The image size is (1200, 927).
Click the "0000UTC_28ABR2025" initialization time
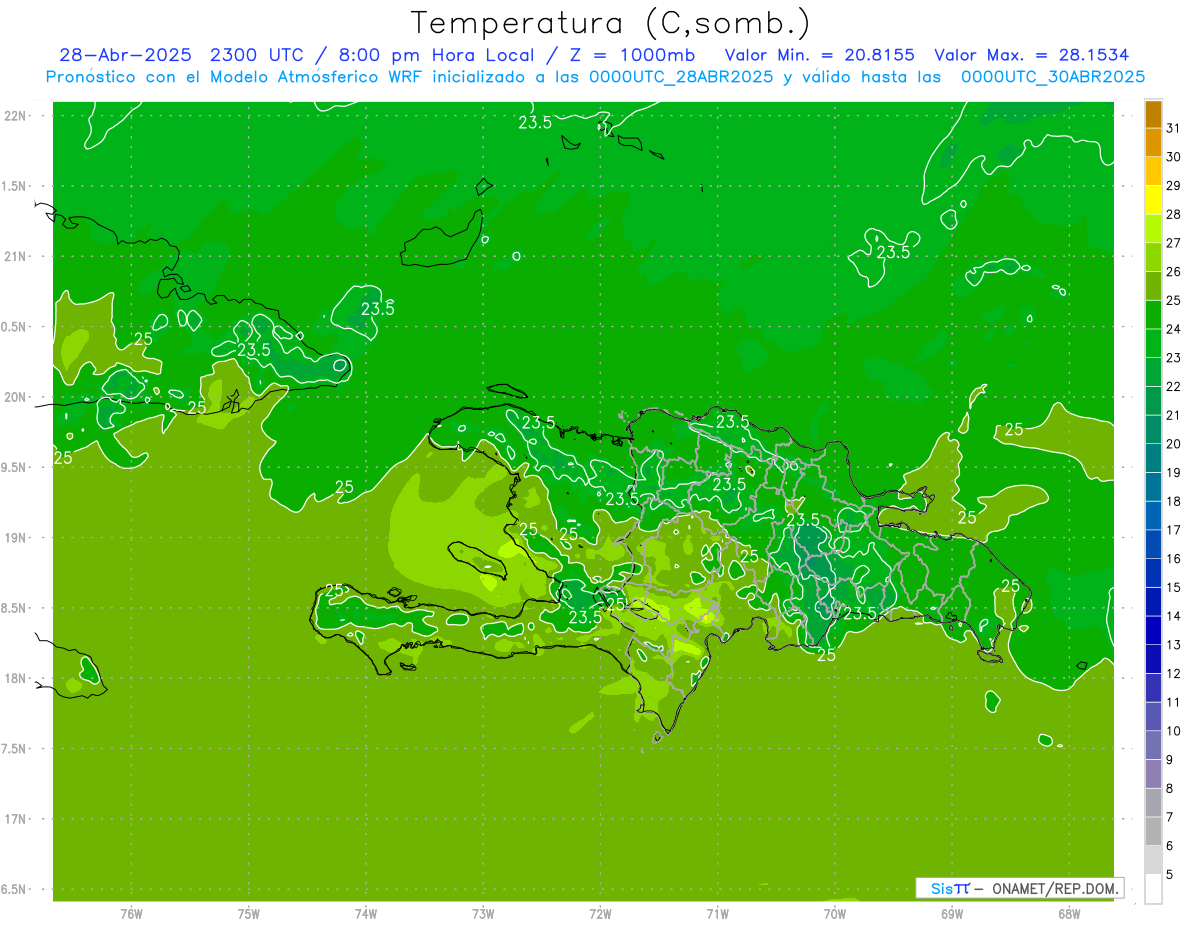click(x=681, y=77)
